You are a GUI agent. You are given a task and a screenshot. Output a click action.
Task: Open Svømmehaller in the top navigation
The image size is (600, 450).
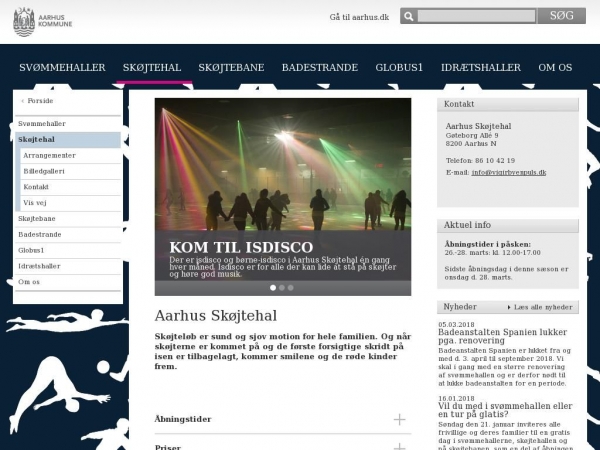[62, 67]
